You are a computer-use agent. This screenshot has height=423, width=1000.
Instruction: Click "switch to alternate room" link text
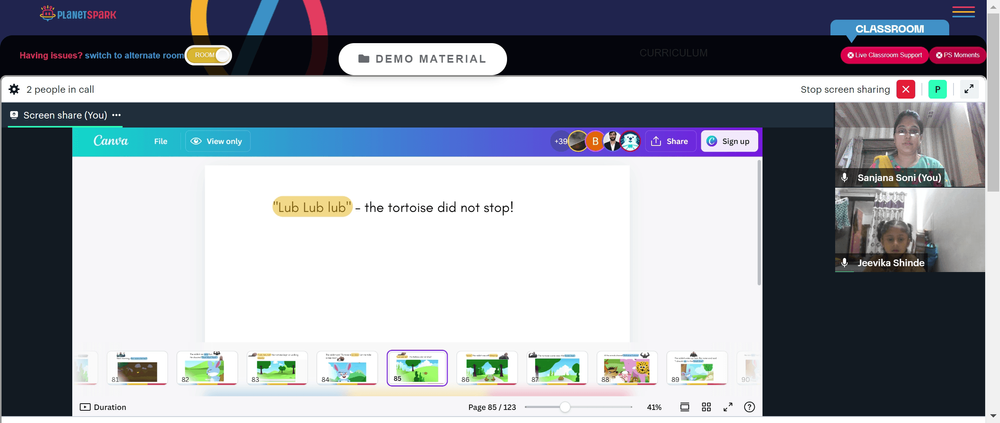tap(134, 56)
